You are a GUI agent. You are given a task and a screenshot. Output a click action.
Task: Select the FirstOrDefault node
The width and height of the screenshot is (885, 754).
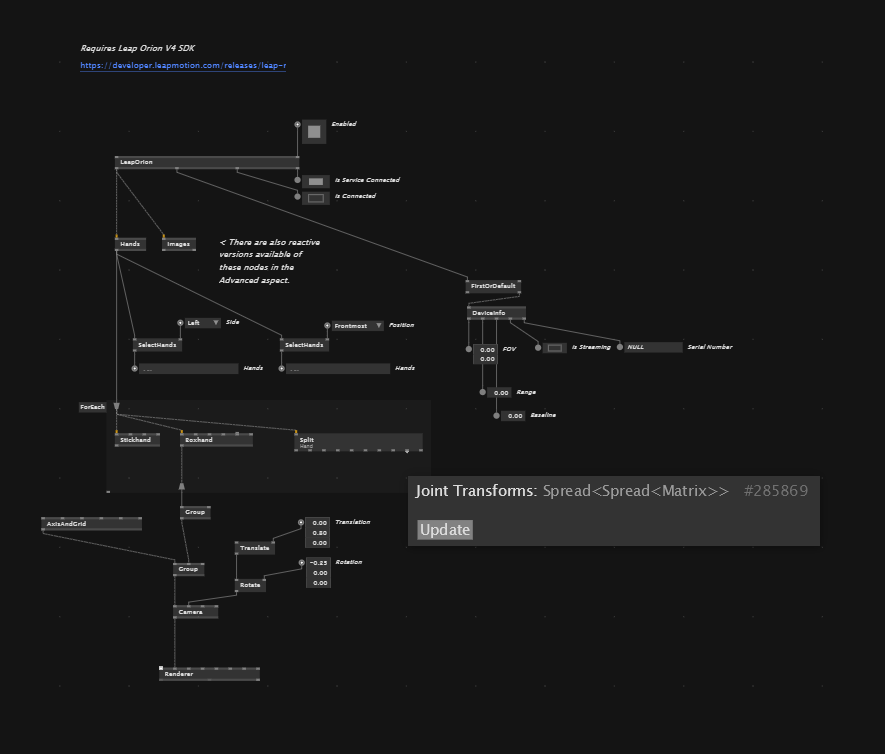coord(493,286)
